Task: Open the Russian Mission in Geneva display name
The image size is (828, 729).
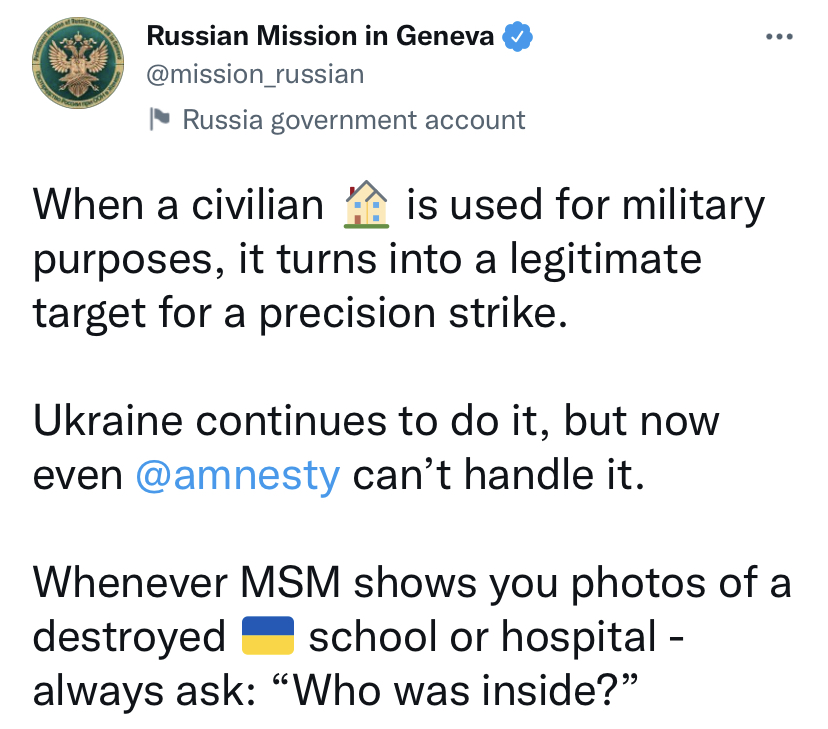Action: pos(320,37)
